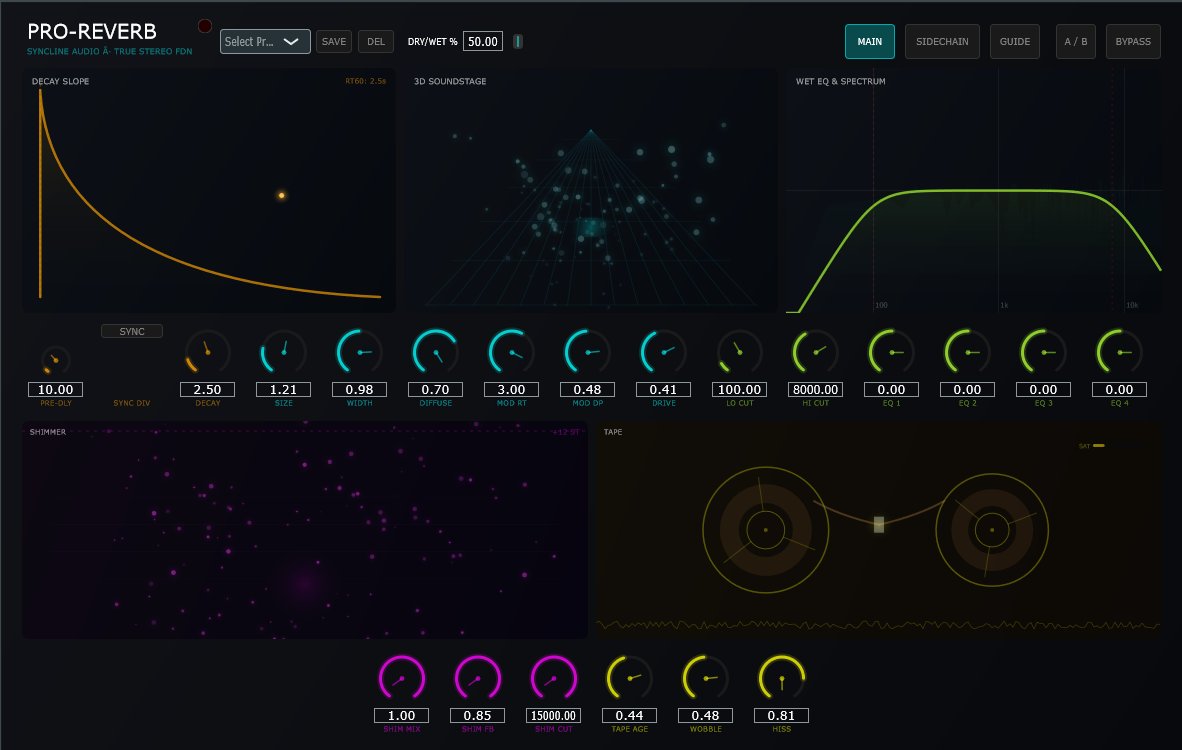This screenshot has height=750, width=1182.
Task: Open the GUIDE panel
Action: pyautogui.click(x=1014, y=41)
